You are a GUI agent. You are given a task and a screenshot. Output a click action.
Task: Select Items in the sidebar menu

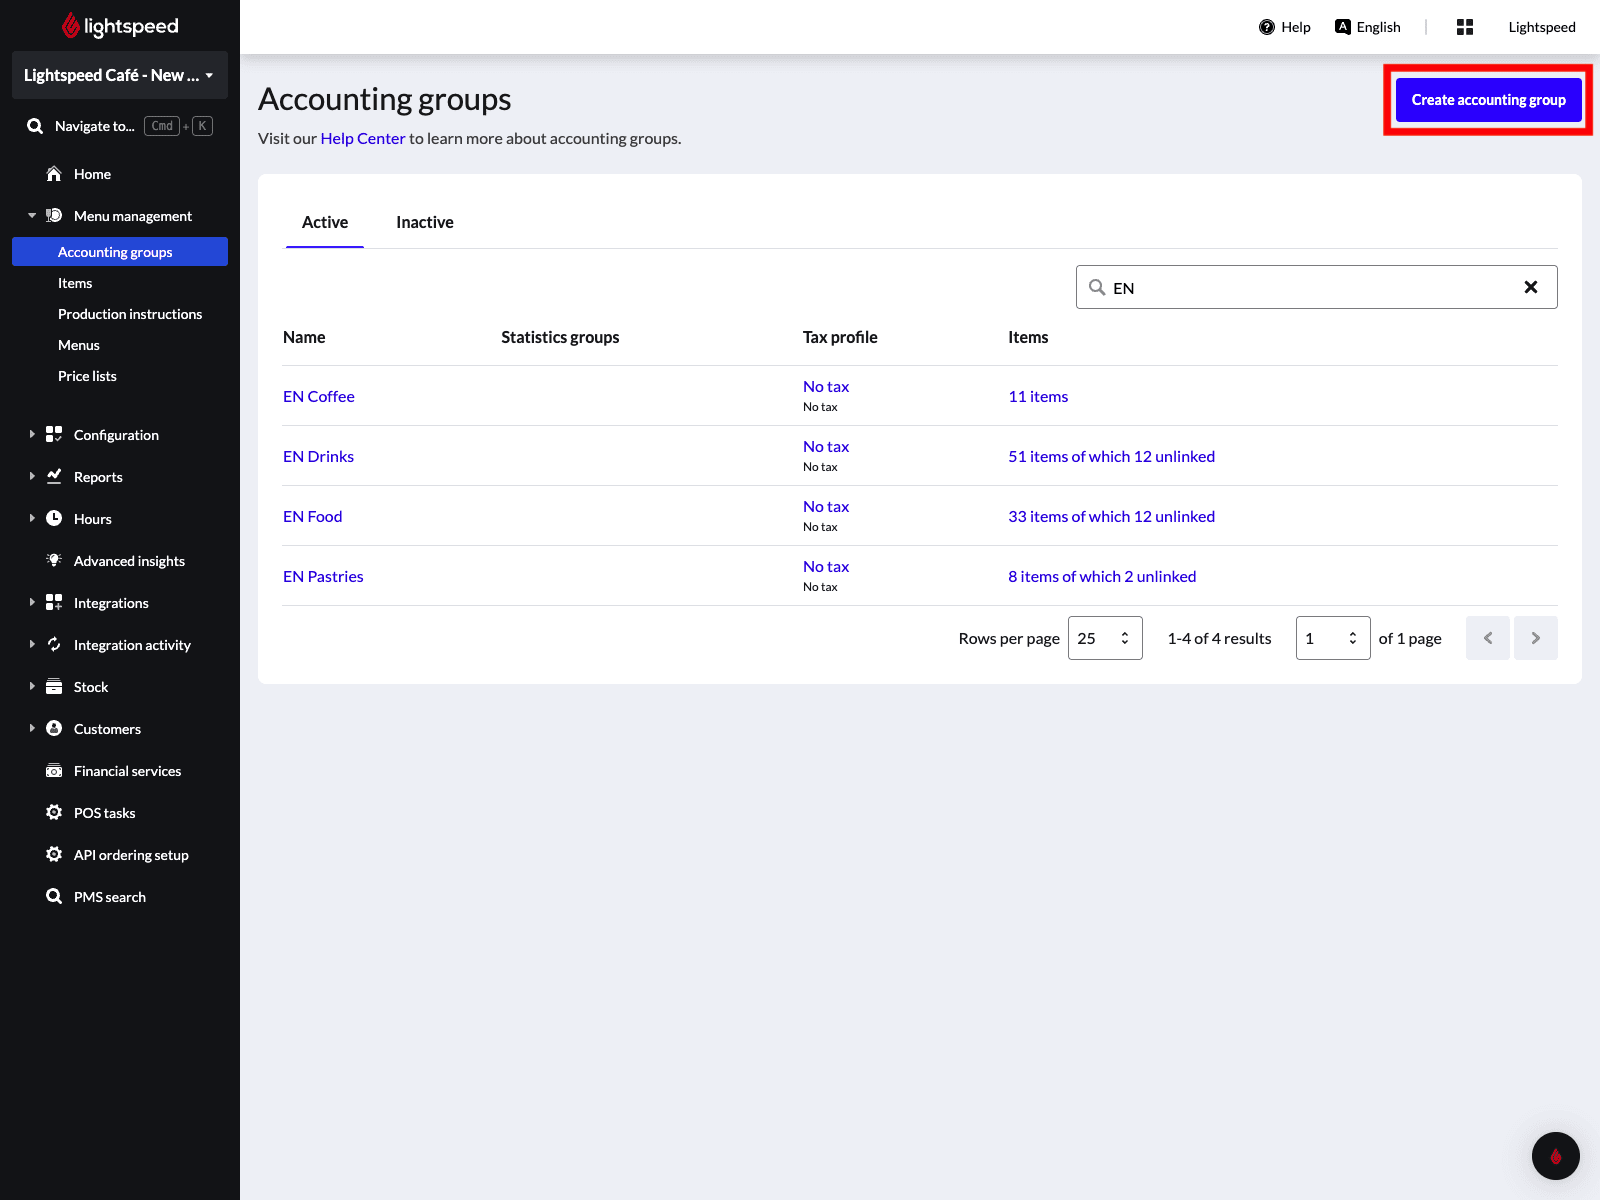[75, 283]
